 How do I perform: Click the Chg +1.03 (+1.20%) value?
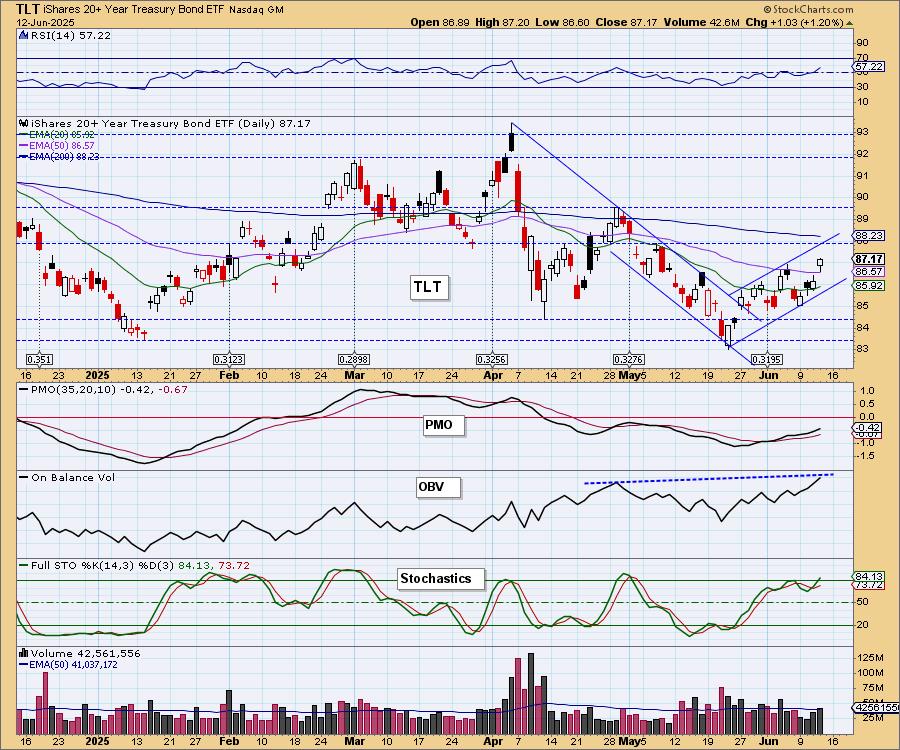[794, 22]
